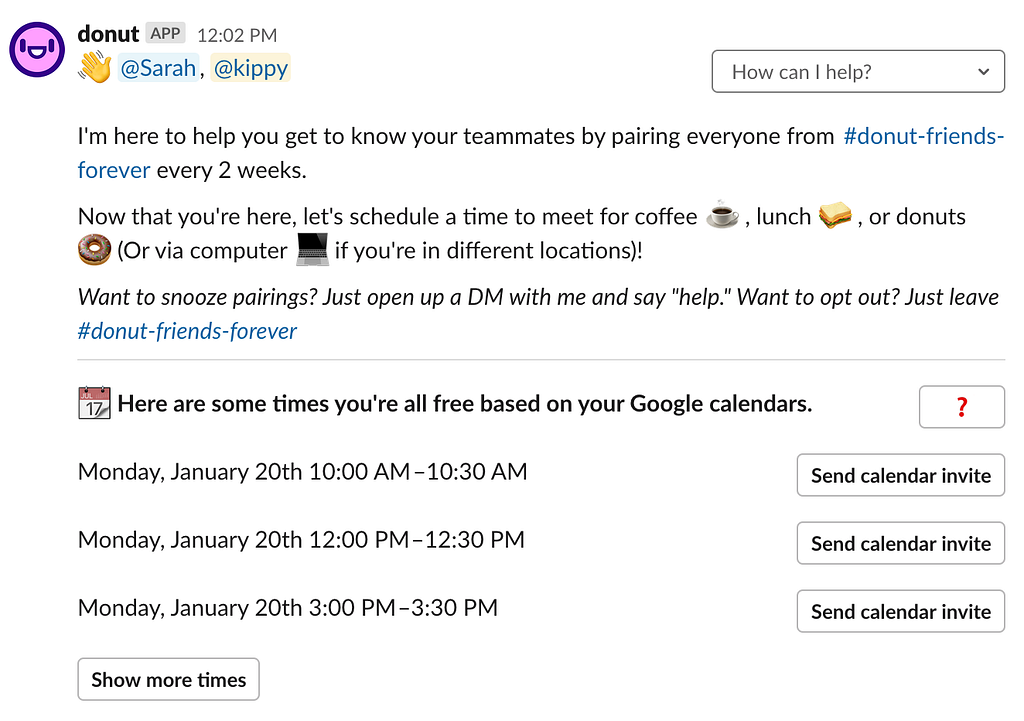Screen dimensions: 1024x721
Task: Click the donut app sender name
Action: [108, 33]
